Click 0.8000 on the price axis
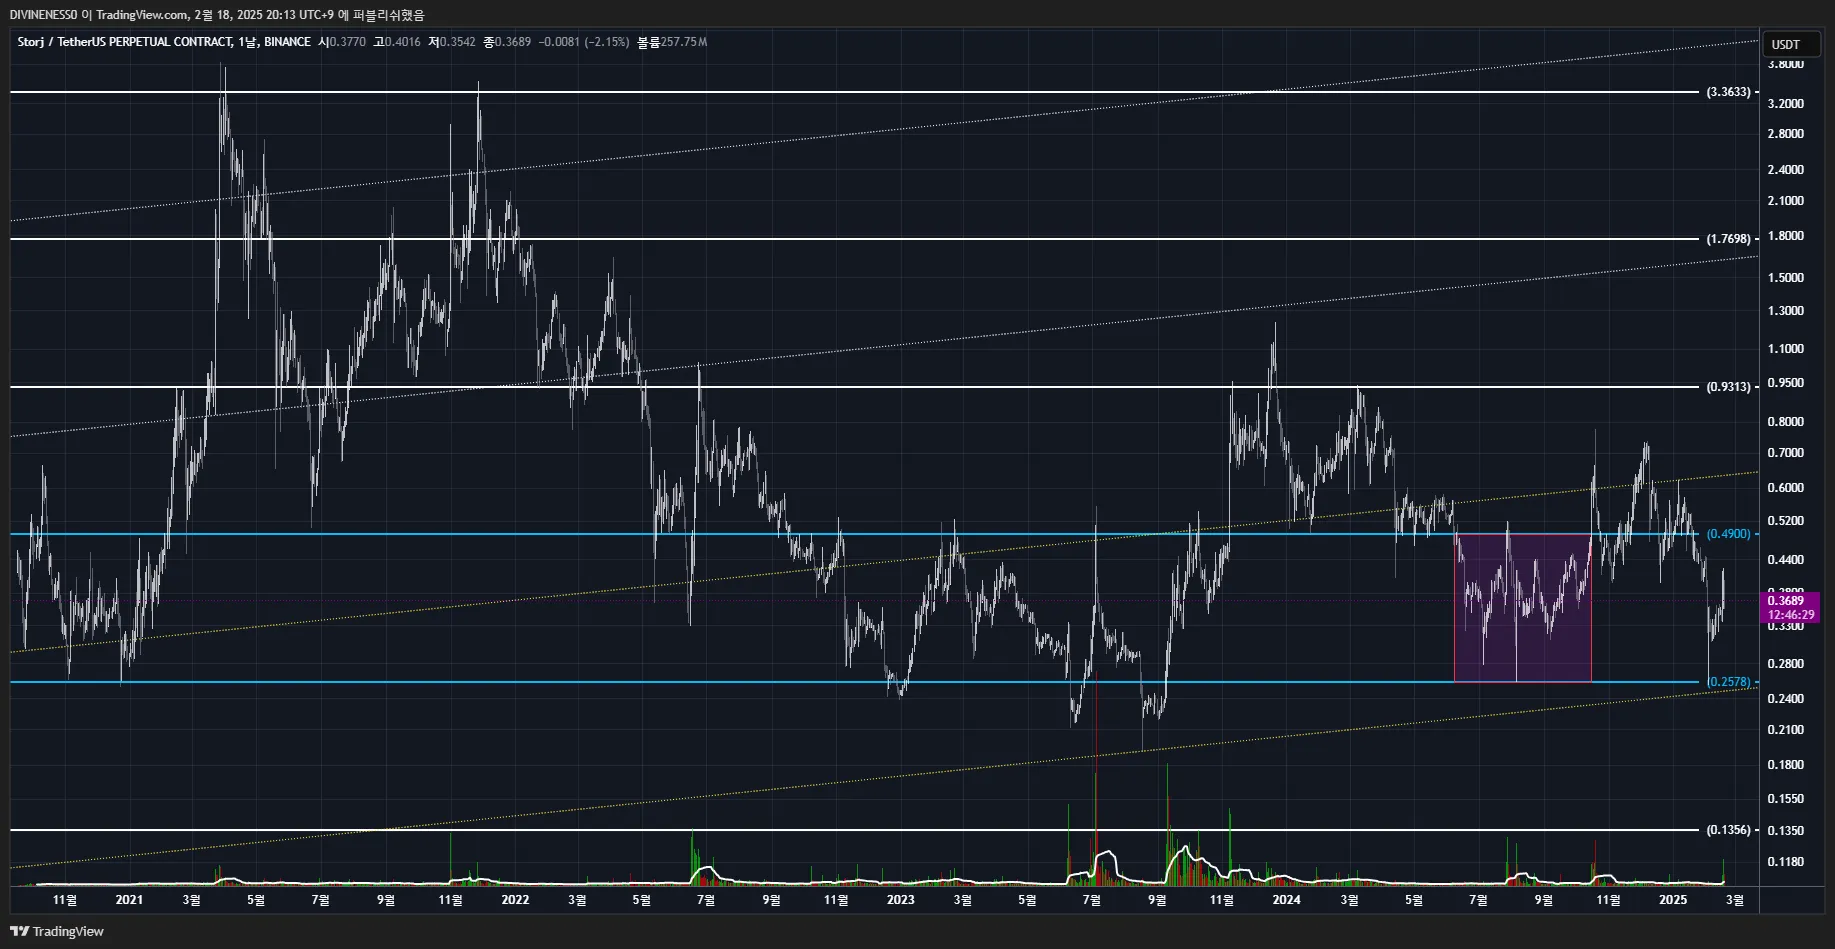Screen dimensions: 1835x949 click(1785, 422)
